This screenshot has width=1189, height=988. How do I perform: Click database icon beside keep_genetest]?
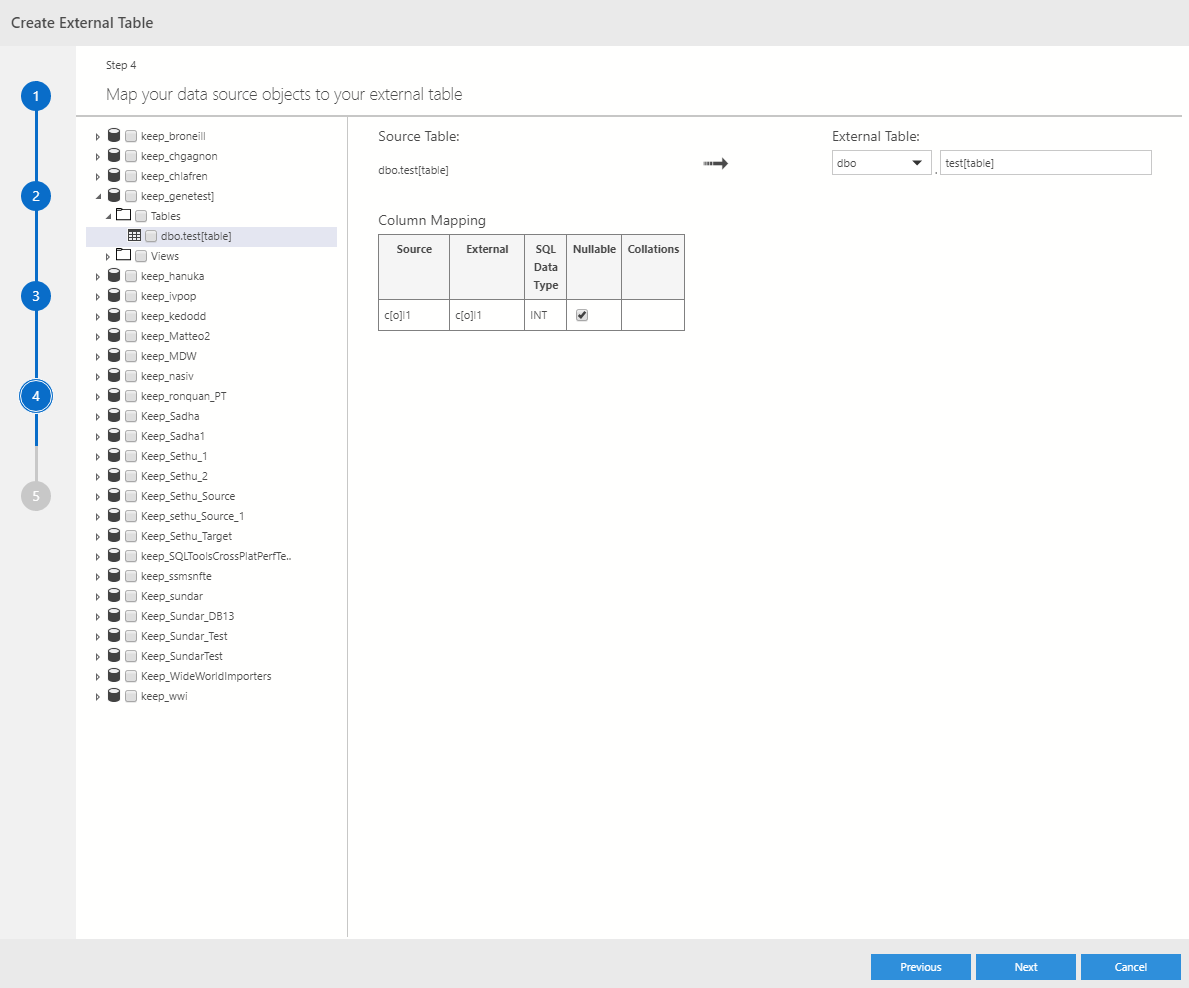pos(114,196)
